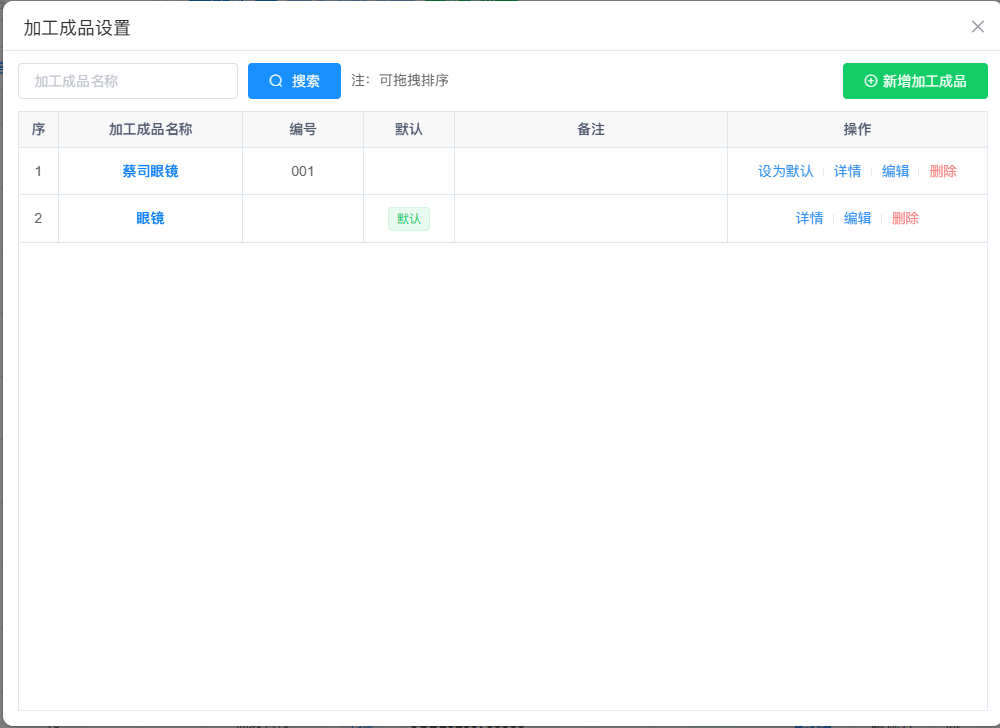This screenshot has height=728, width=1000.
Task: Click the green 默认 tag in row 2
Action: coord(408,219)
